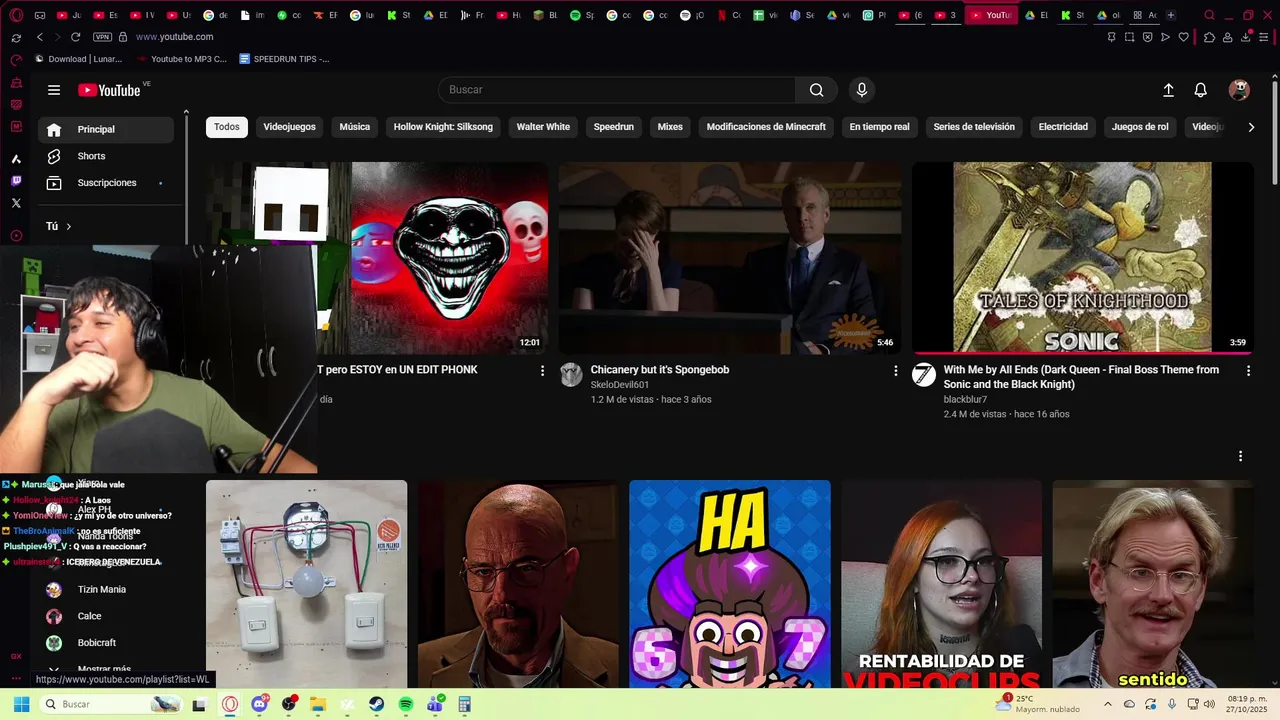
Task: Open Aria AI in Opera sidebar
Action: [16, 159]
